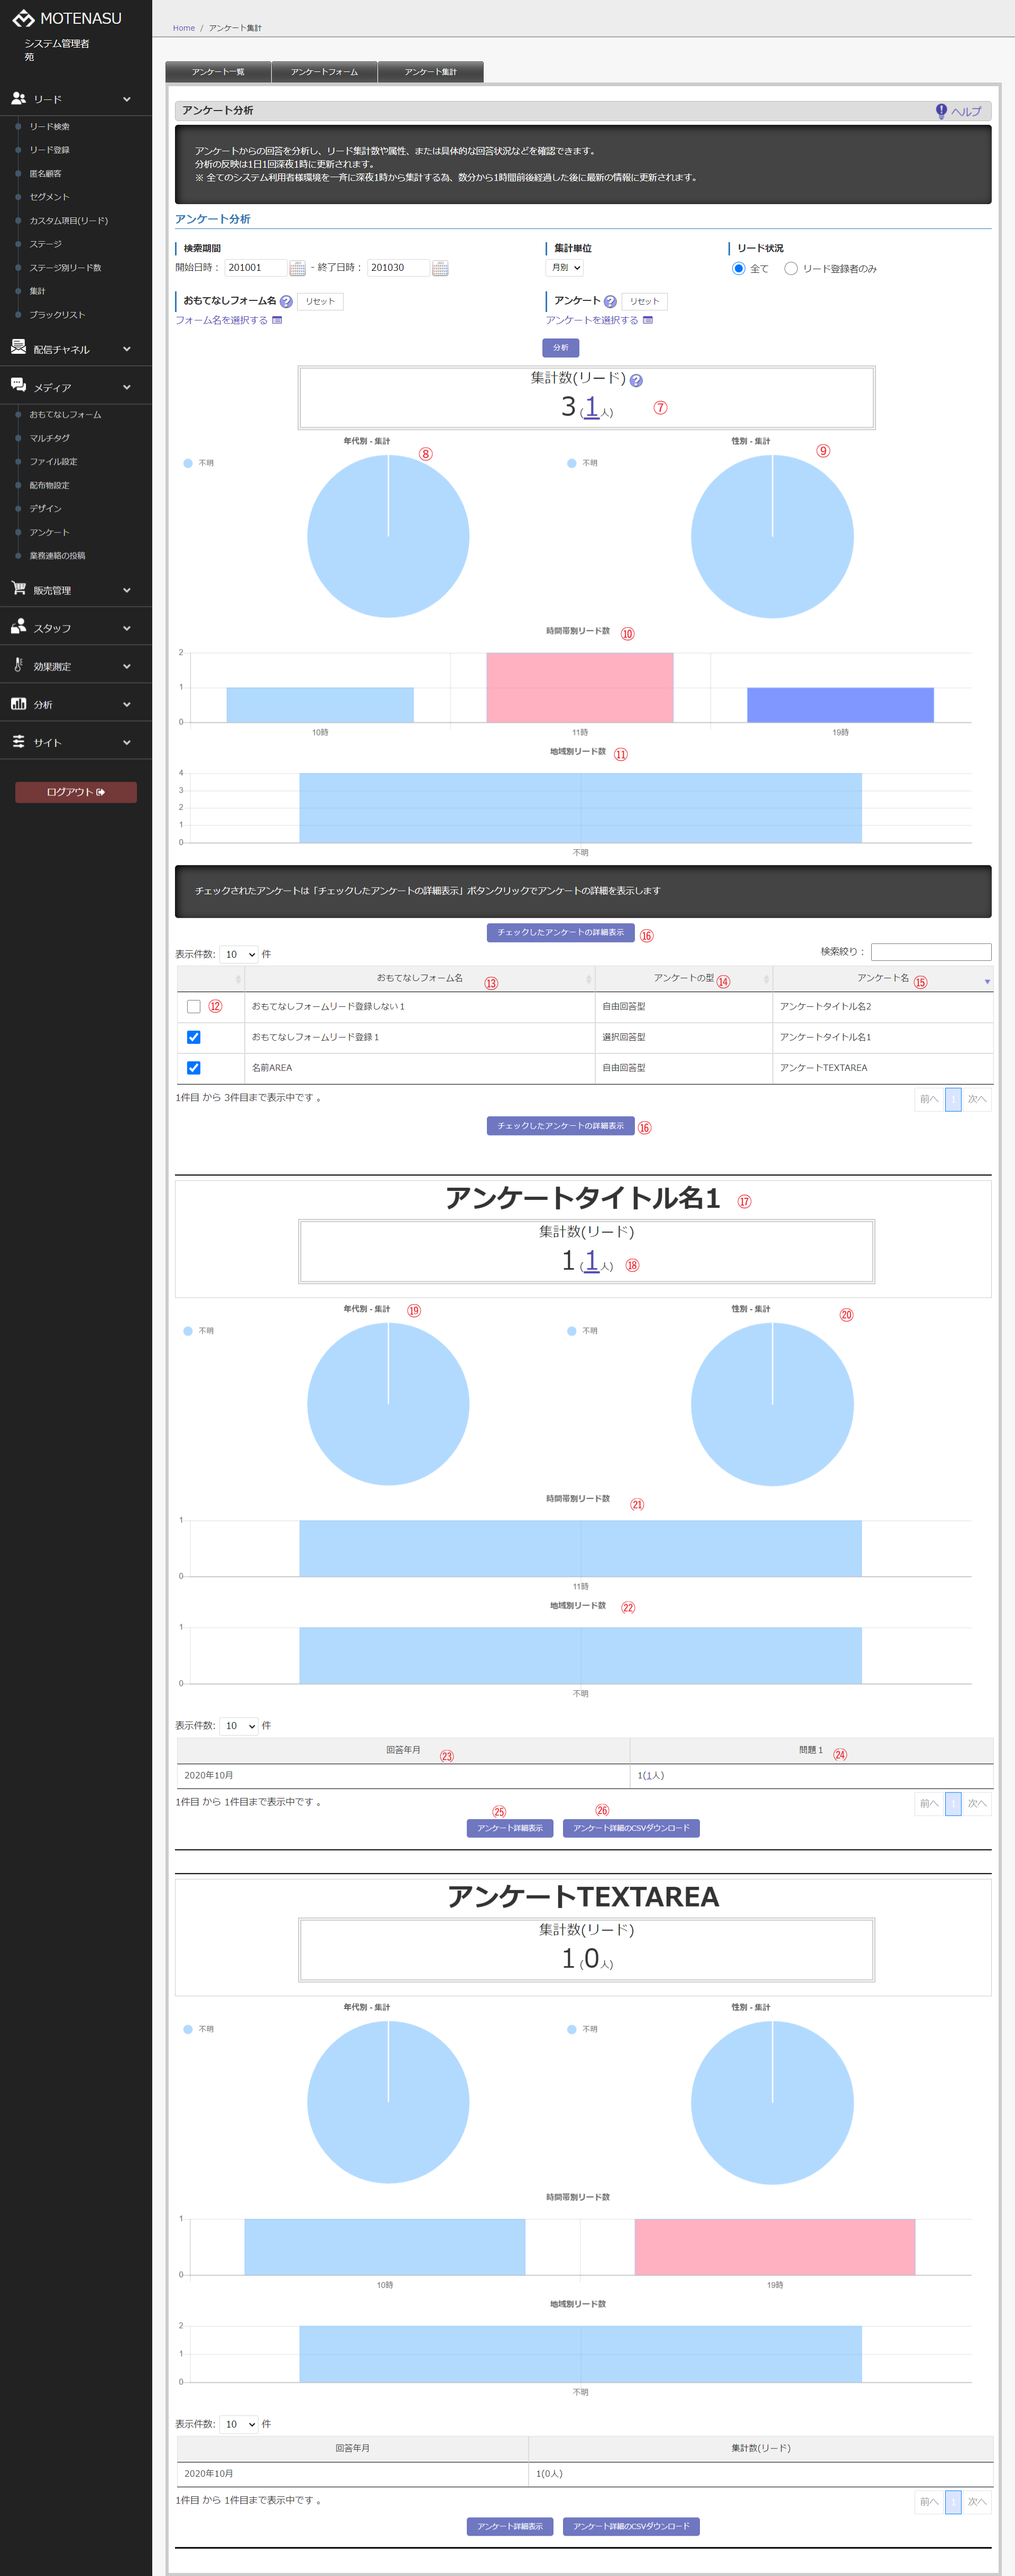Switch to アンケート集計 tab
The height and width of the screenshot is (2576, 1015).
pos(430,72)
